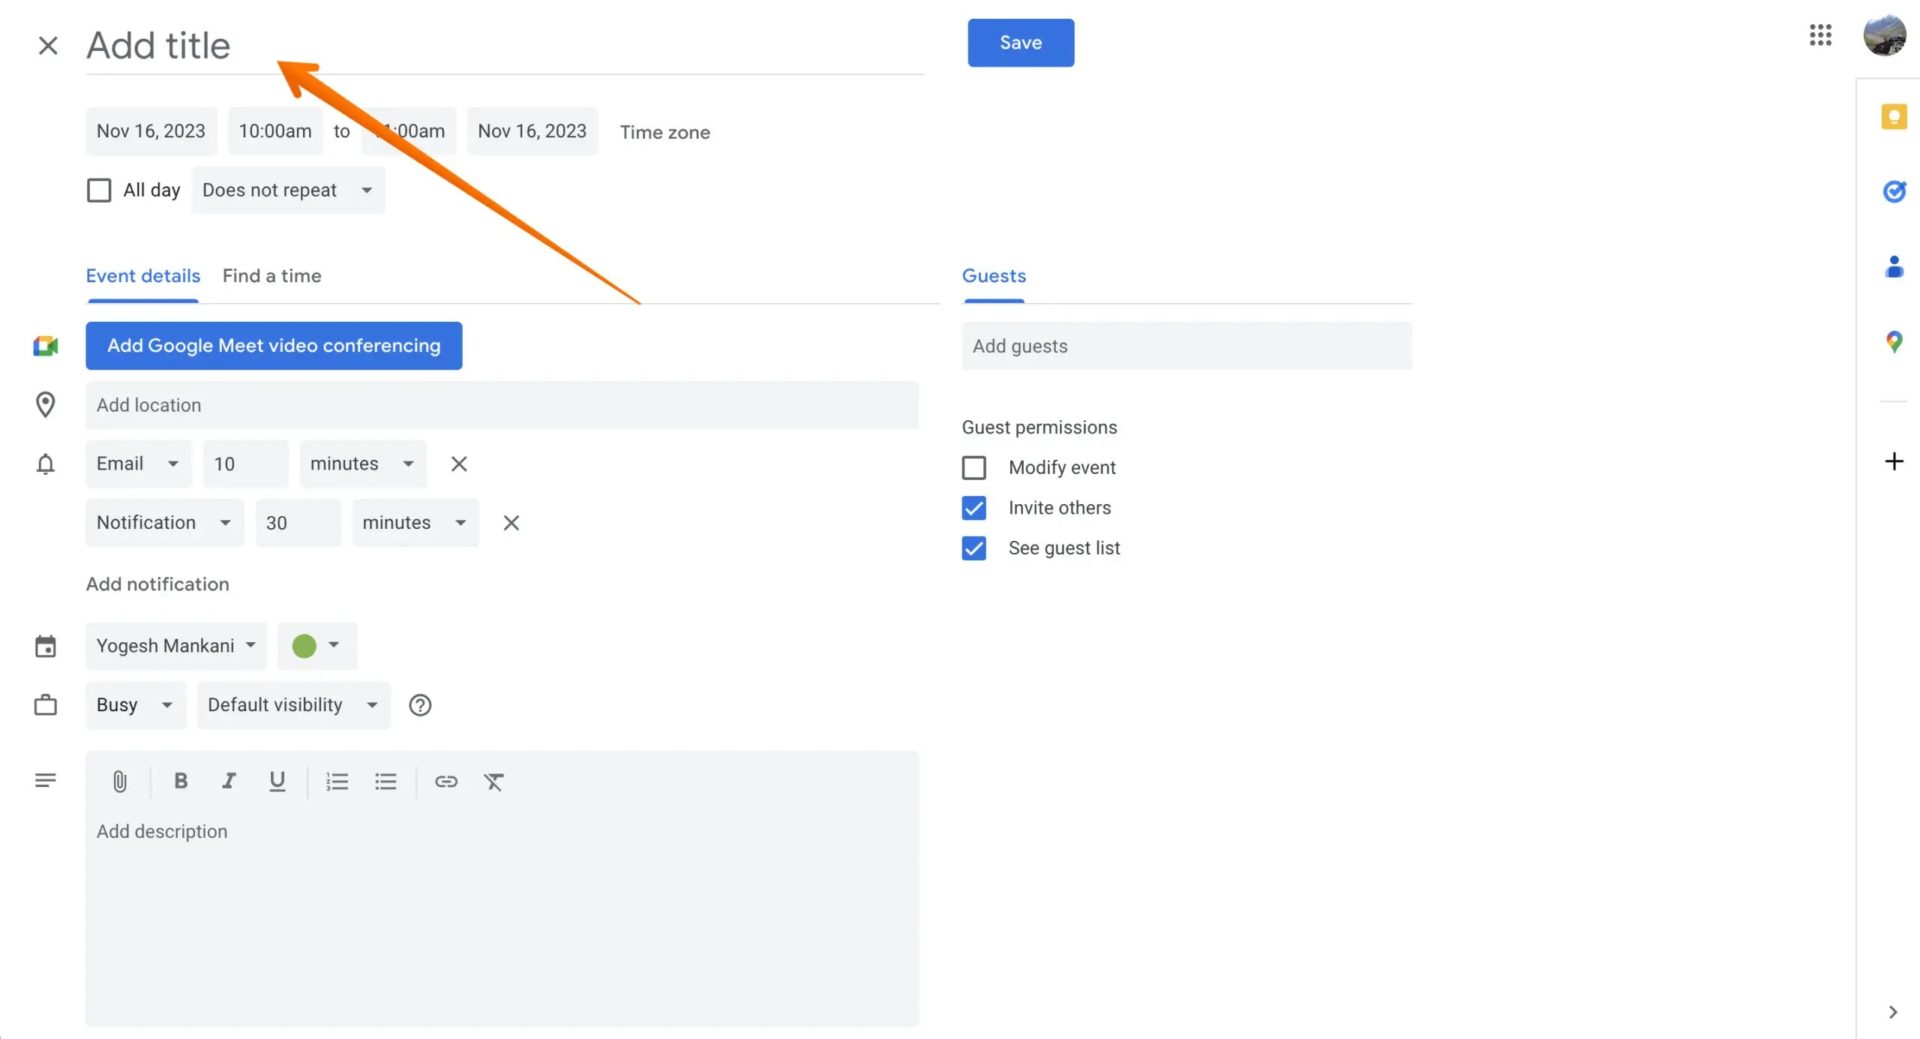Check the Modify event guest permission
This screenshot has width=1920, height=1039.
(974, 467)
